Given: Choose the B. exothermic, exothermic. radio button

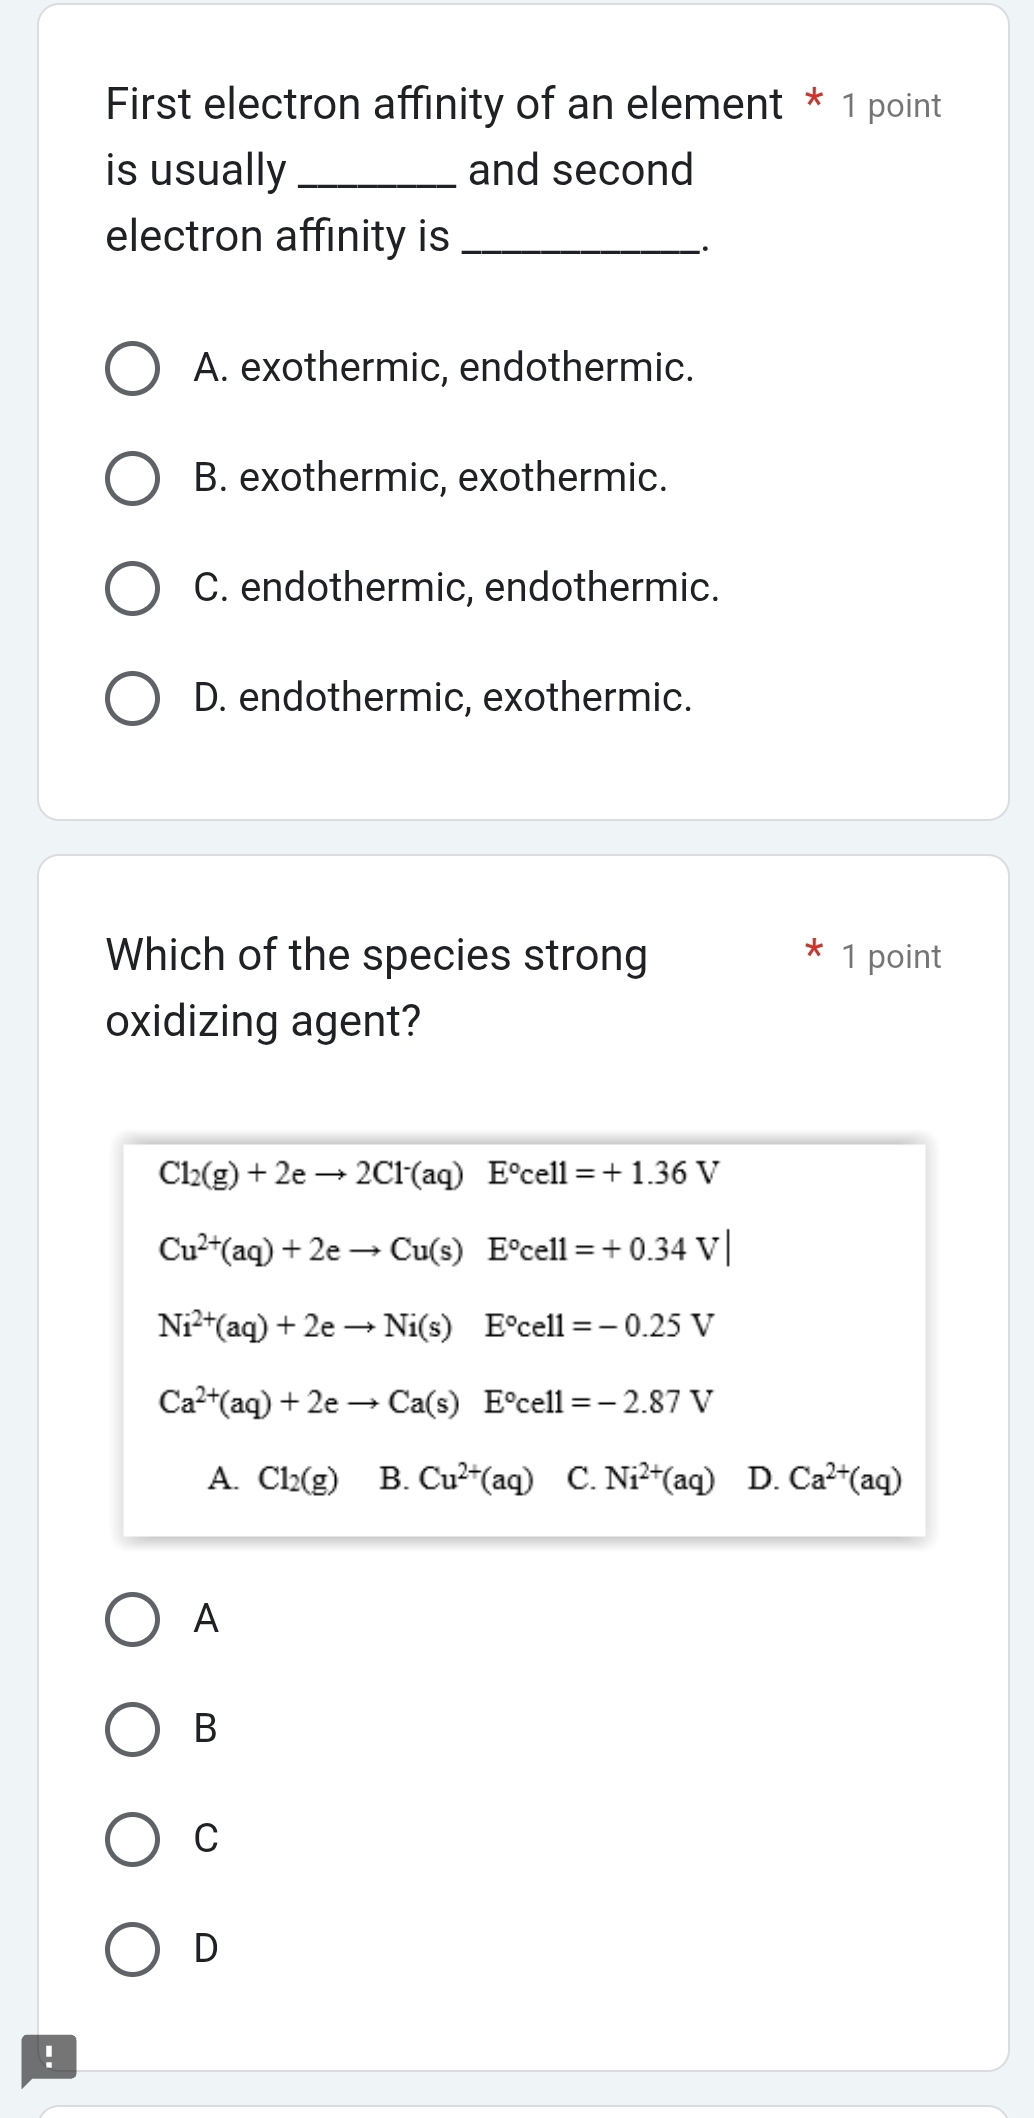Looking at the screenshot, I should tap(132, 479).
